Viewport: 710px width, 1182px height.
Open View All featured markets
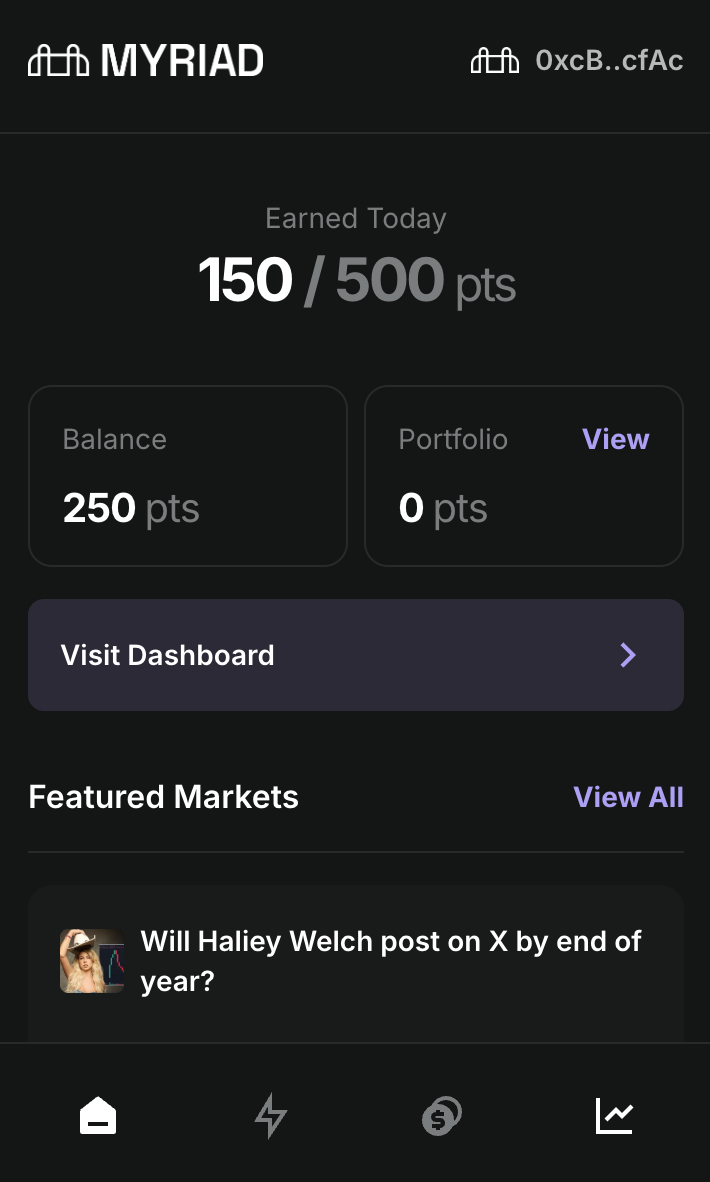[628, 797]
